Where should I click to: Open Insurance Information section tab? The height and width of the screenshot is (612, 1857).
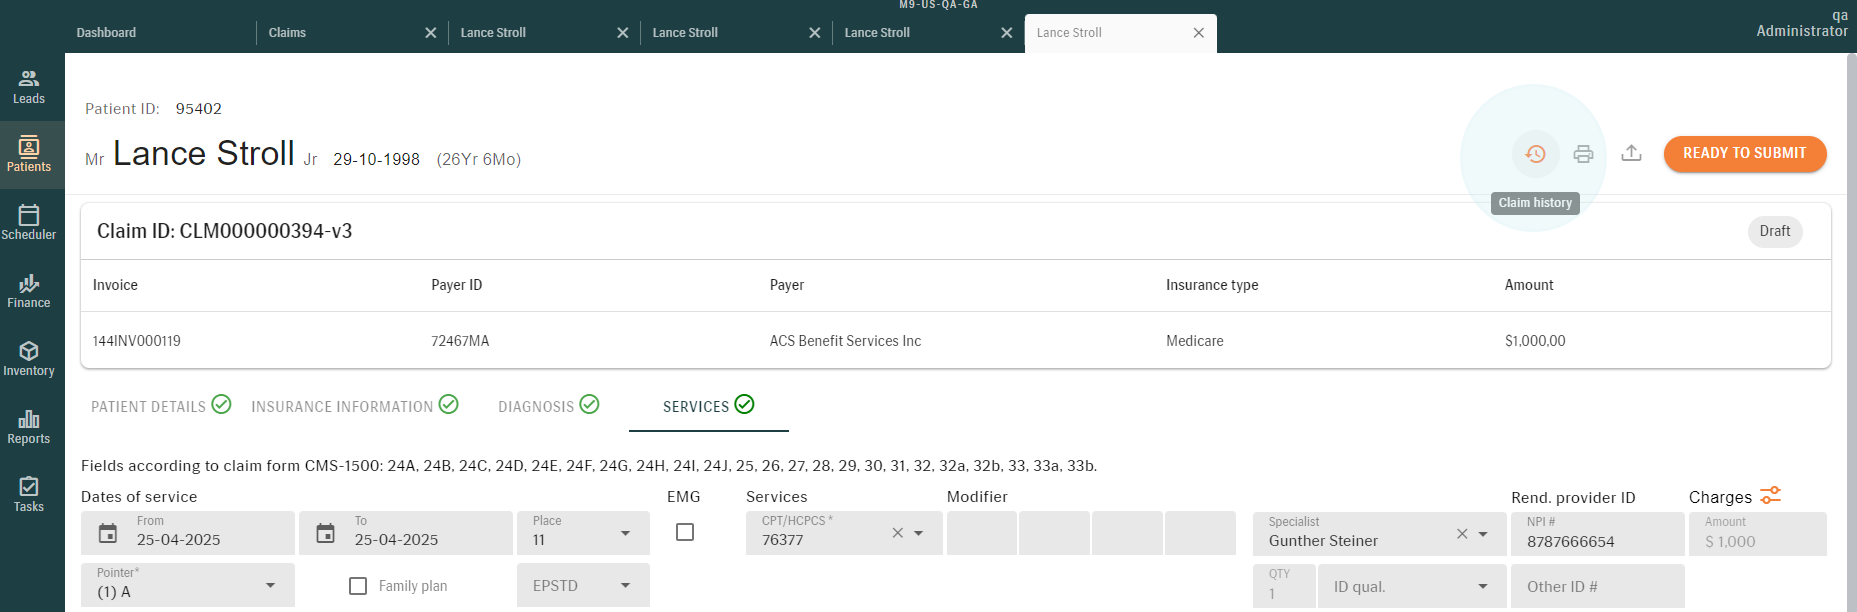(x=355, y=405)
